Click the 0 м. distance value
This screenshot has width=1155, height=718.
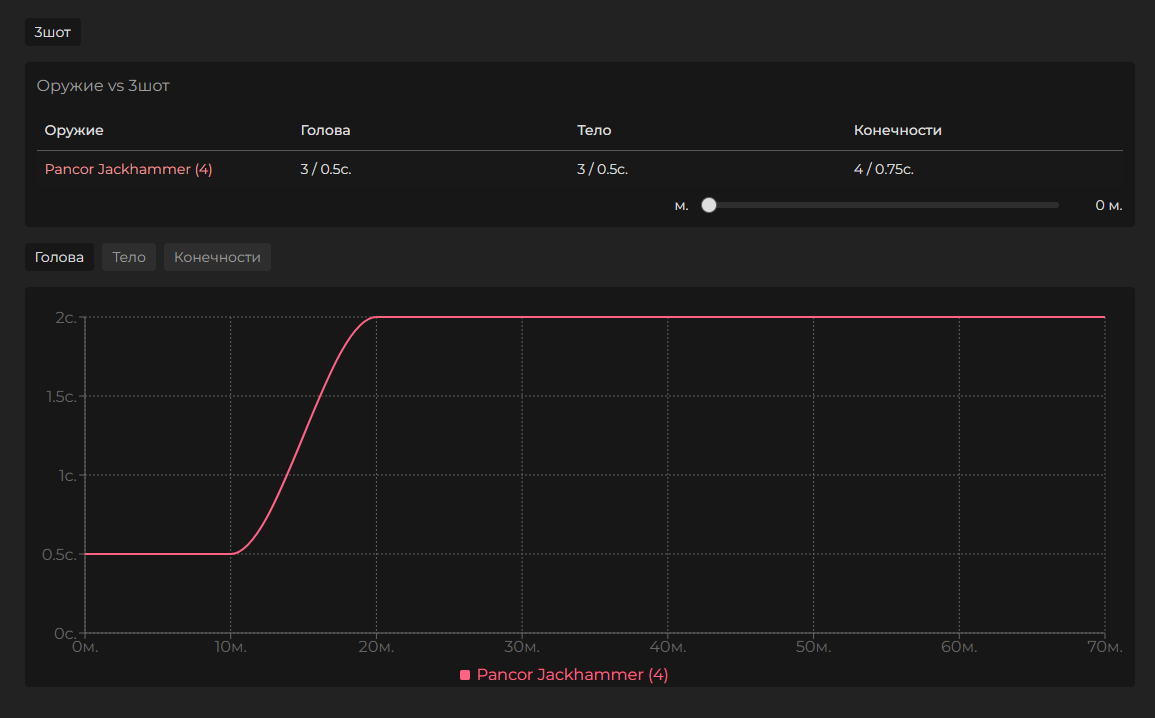pos(1108,205)
